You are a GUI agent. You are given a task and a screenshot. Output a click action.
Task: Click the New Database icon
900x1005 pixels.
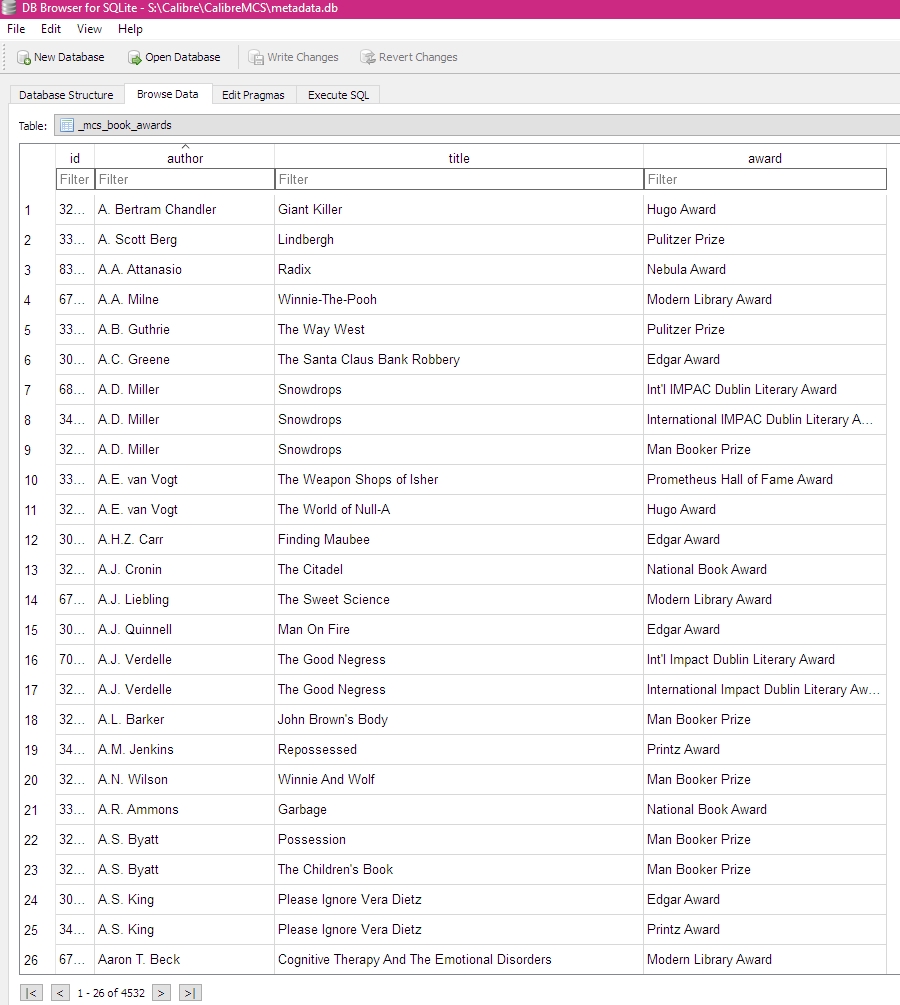tap(24, 58)
